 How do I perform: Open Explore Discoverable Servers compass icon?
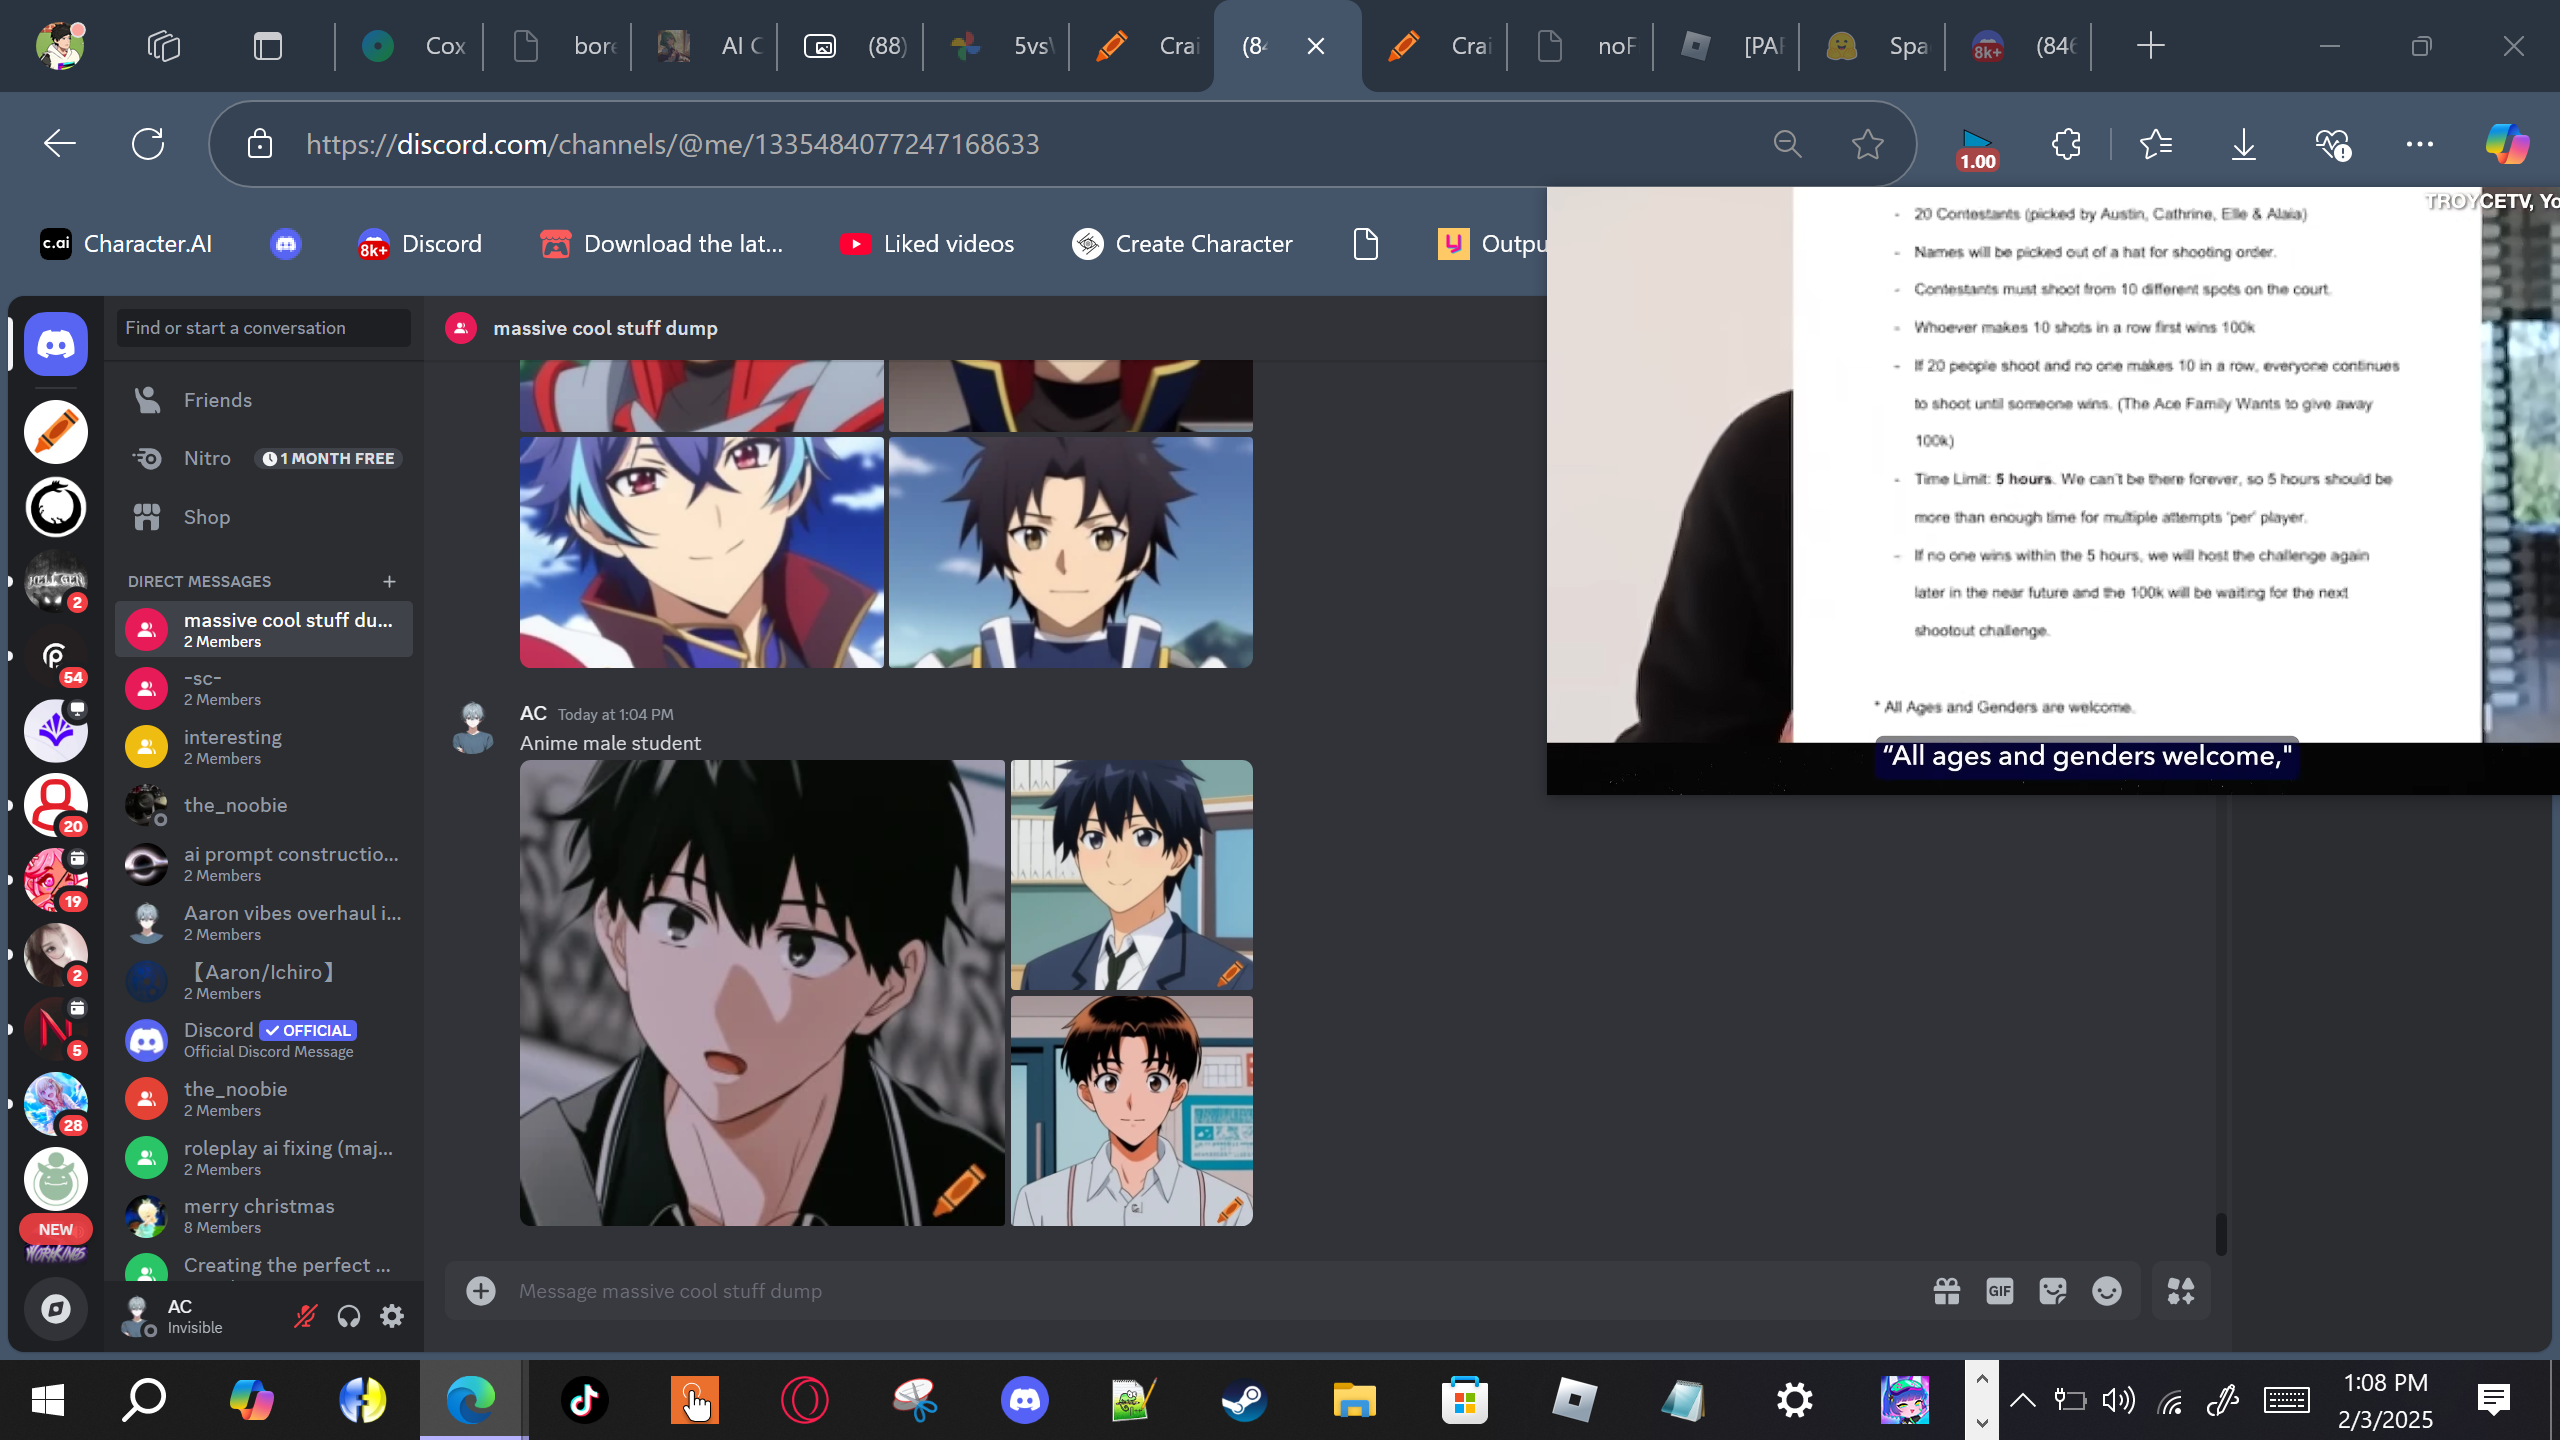point(56,1309)
